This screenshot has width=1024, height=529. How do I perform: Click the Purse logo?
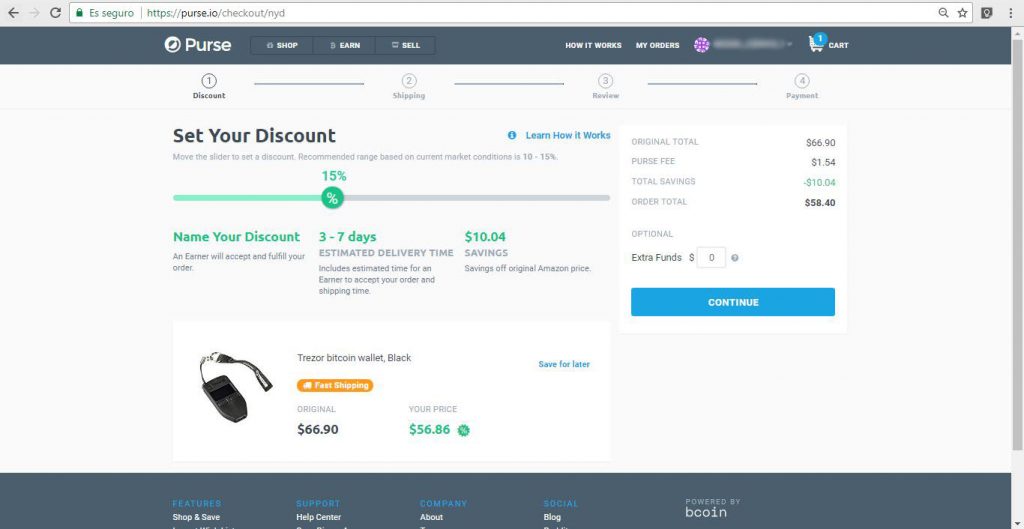click(x=198, y=44)
